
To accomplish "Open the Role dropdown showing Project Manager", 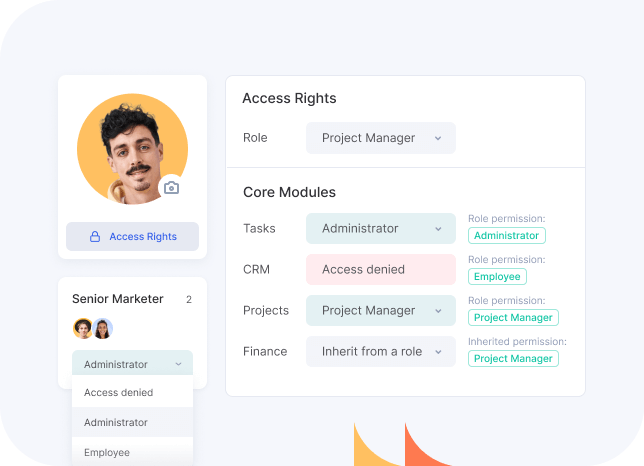I will coord(380,138).
